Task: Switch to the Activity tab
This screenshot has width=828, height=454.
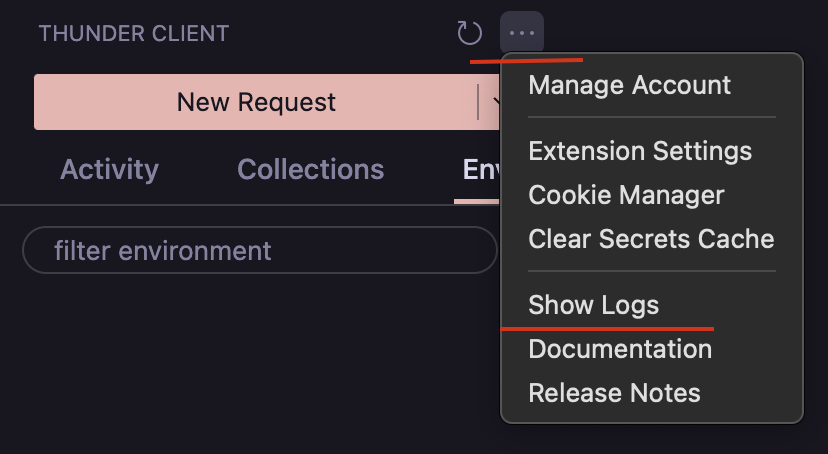Action: [109, 169]
